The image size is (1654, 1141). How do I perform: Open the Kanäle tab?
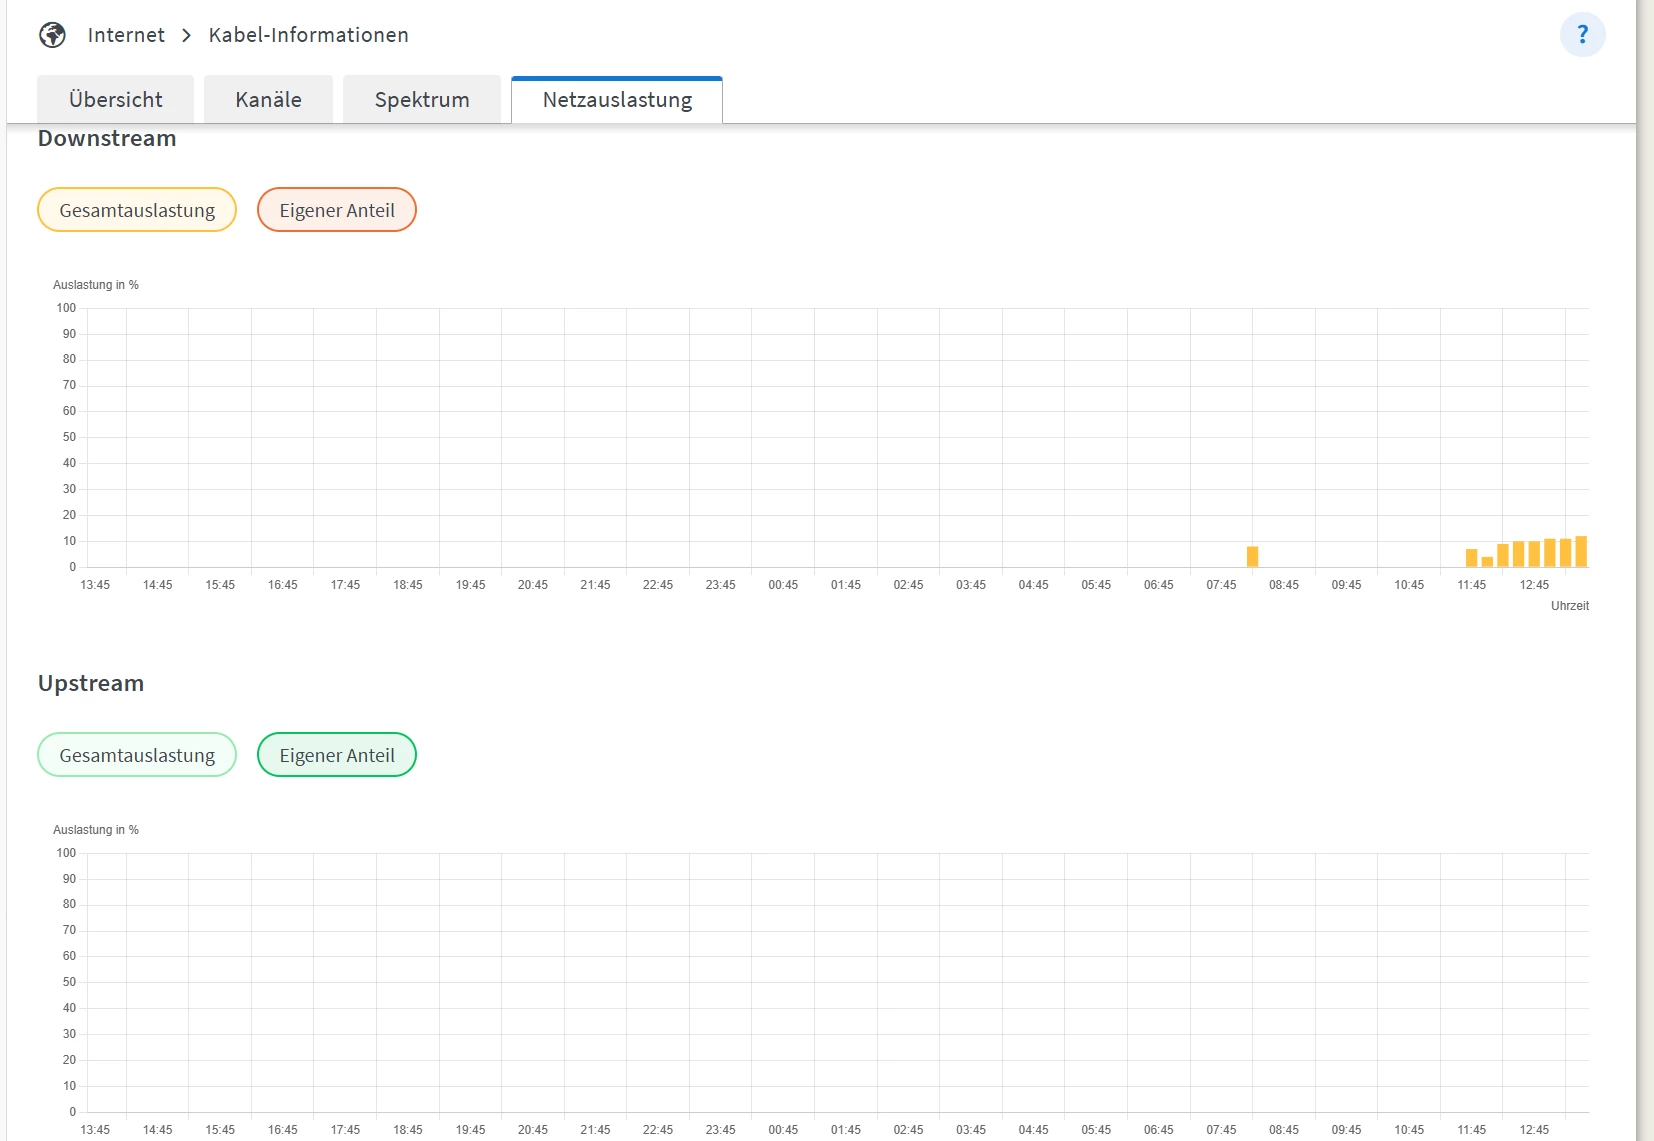pos(268,100)
